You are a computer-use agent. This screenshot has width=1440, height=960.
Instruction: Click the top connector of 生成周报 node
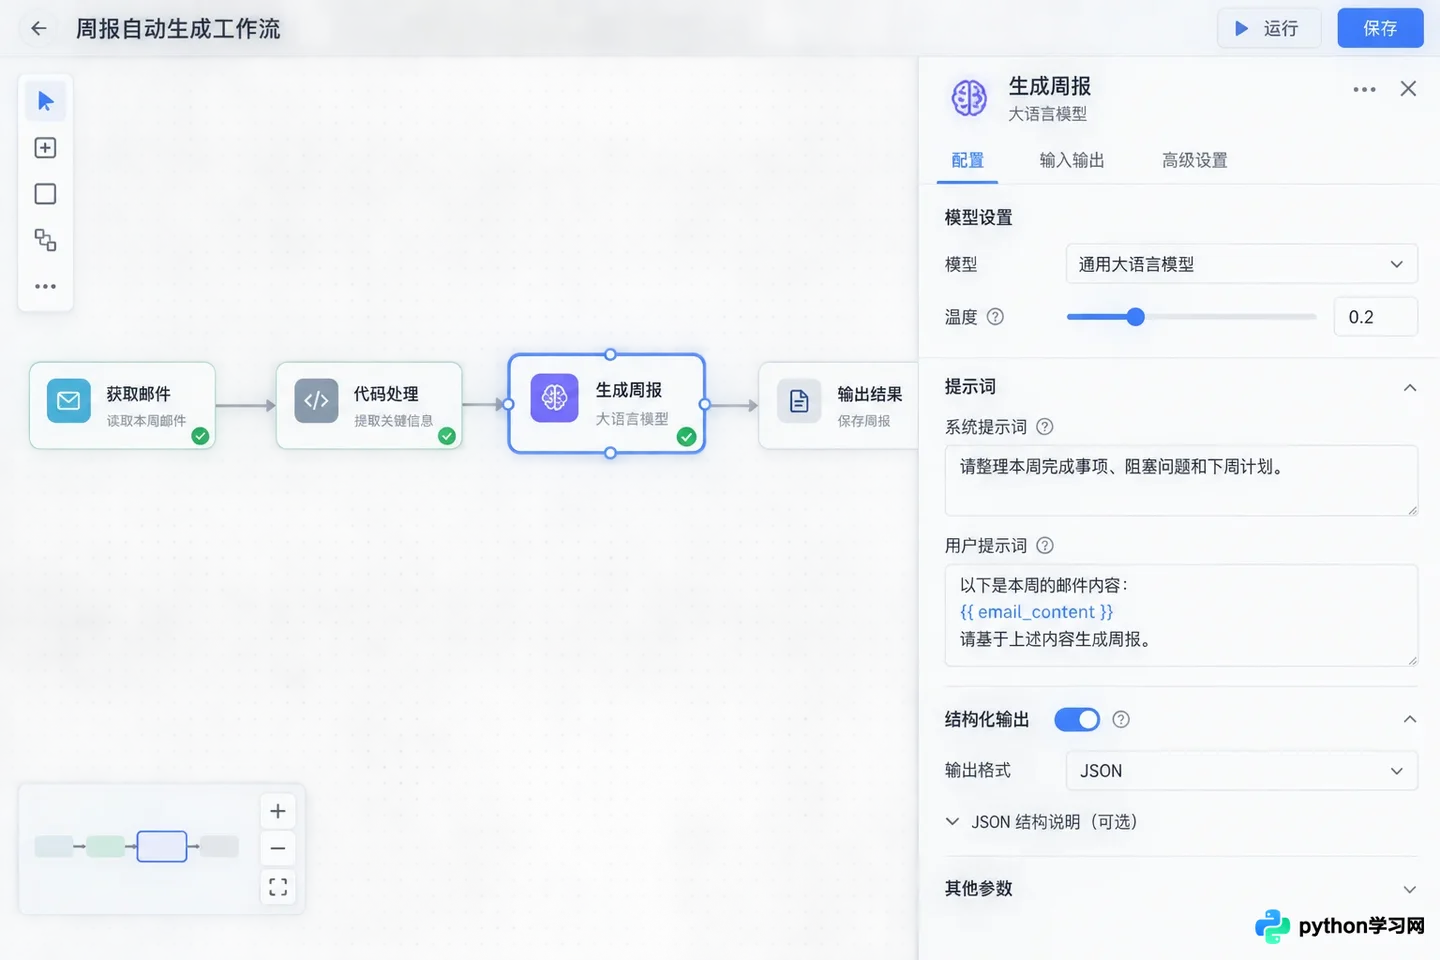point(610,354)
